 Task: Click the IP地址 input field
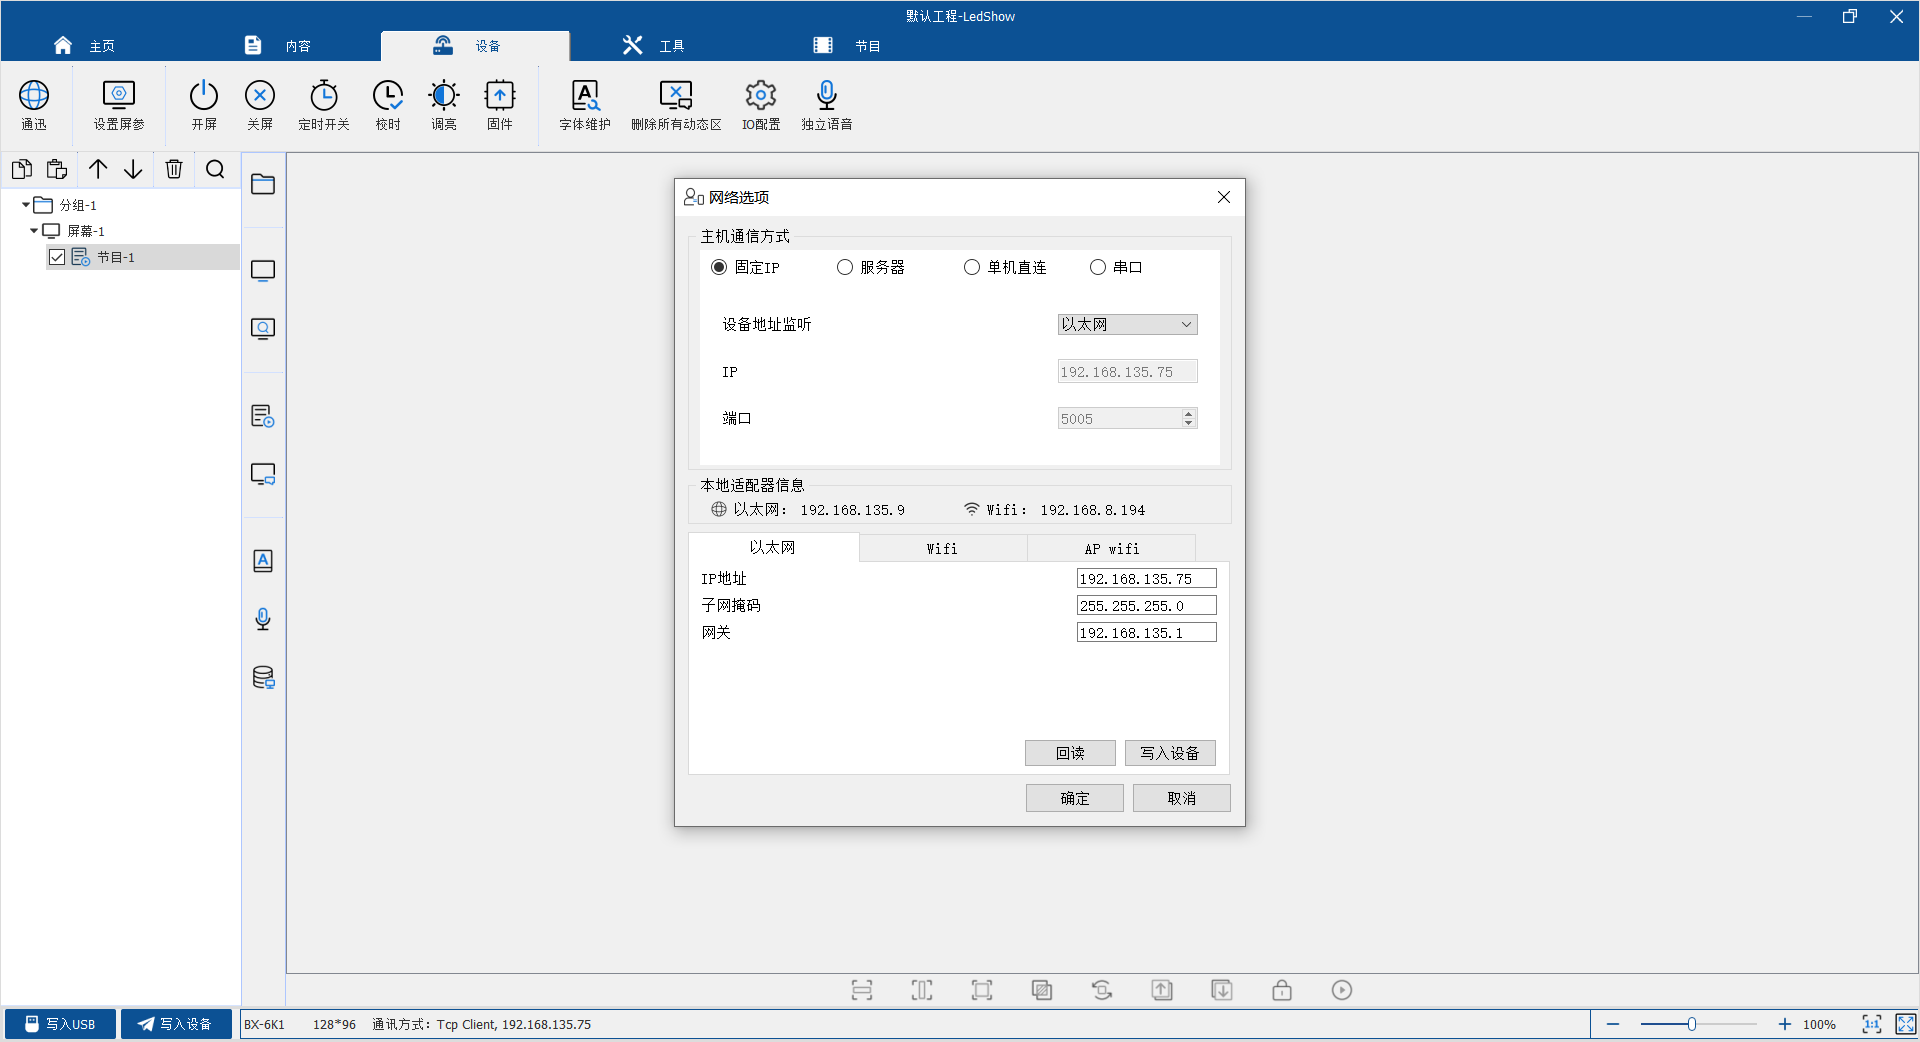(1146, 578)
